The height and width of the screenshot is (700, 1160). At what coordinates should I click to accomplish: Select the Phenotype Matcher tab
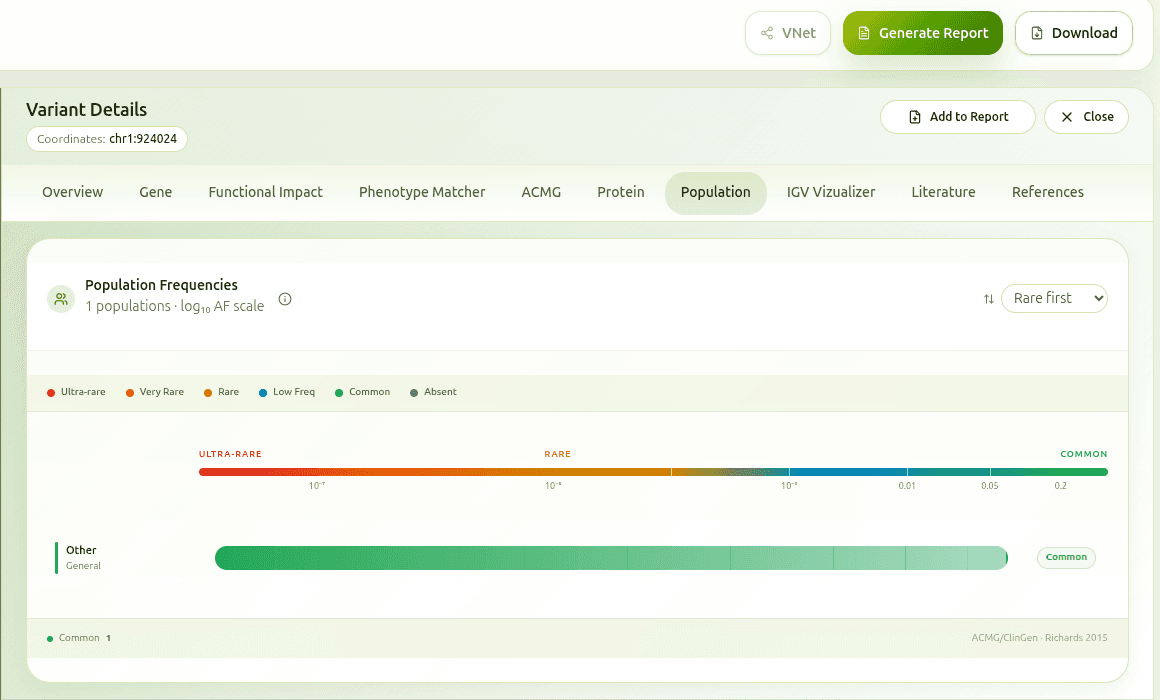tap(422, 192)
